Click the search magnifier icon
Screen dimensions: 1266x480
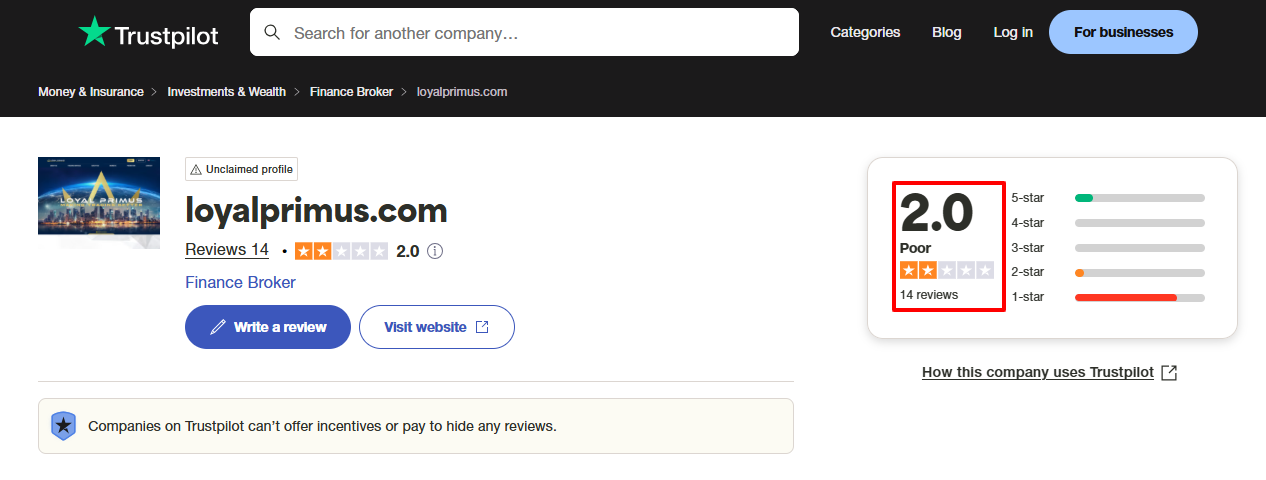coord(272,33)
